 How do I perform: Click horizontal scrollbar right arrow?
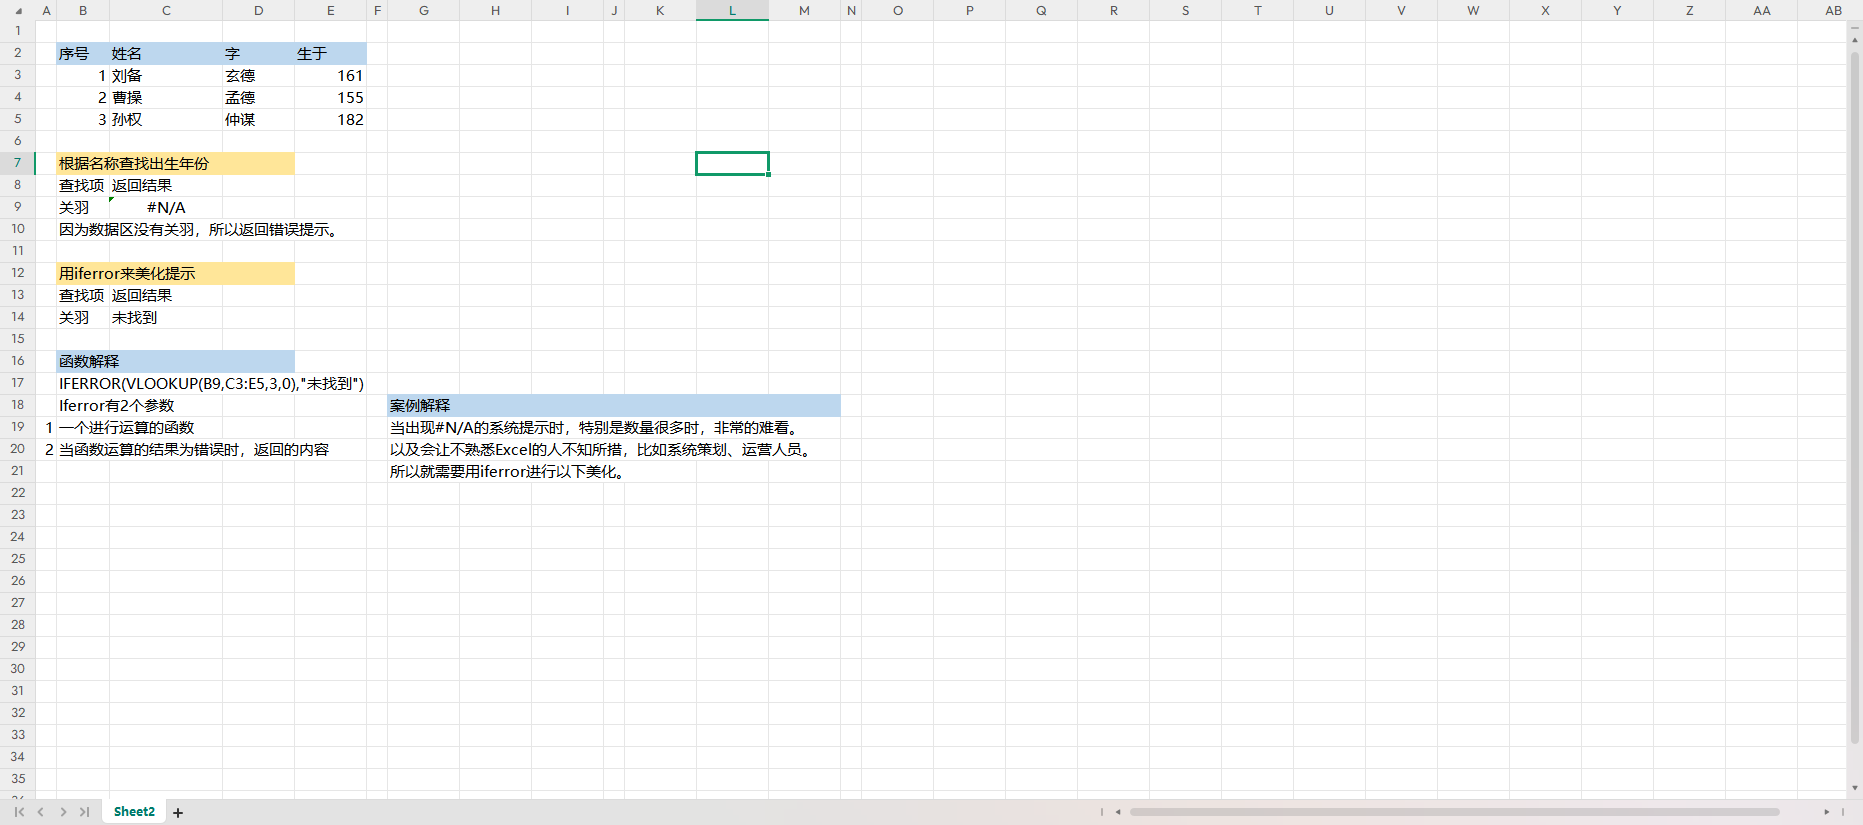(x=1826, y=812)
